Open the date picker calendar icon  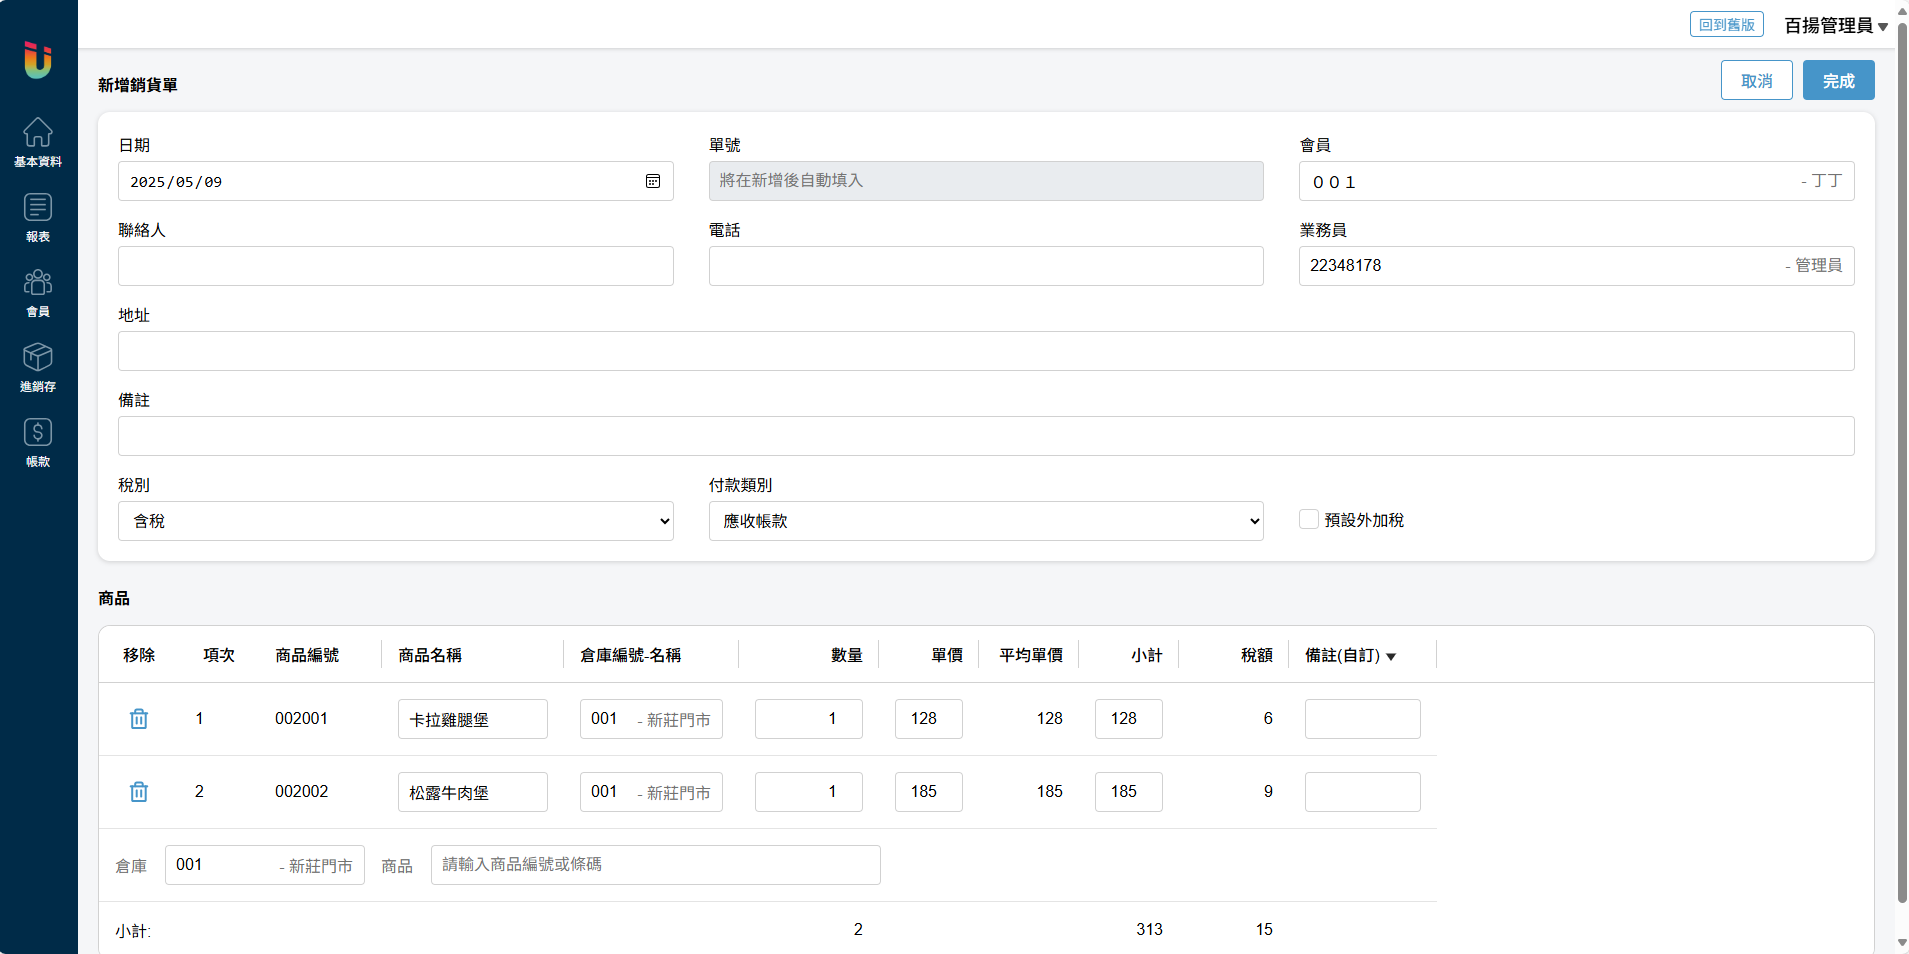point(653,181)
